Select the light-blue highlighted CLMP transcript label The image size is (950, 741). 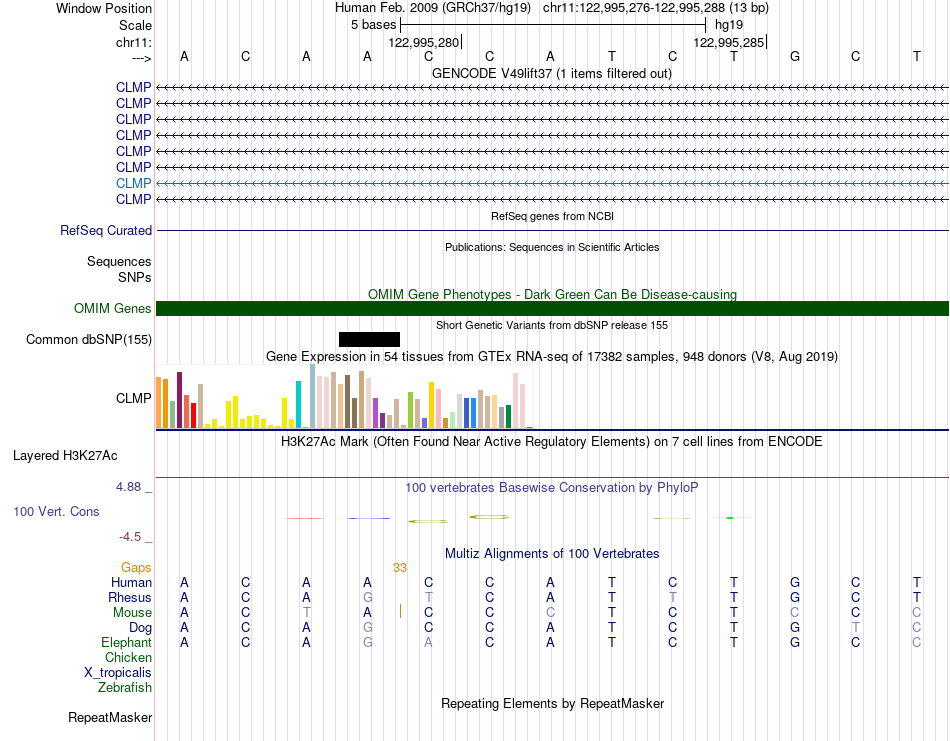click(x=133, y=183)
